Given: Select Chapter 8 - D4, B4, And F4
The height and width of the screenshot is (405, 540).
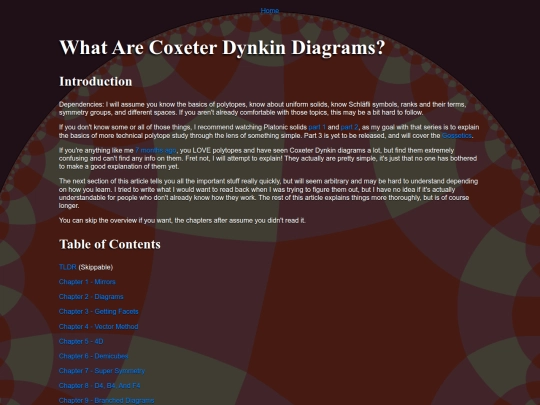Looking at the screenshot, I should tap(100, 385).
